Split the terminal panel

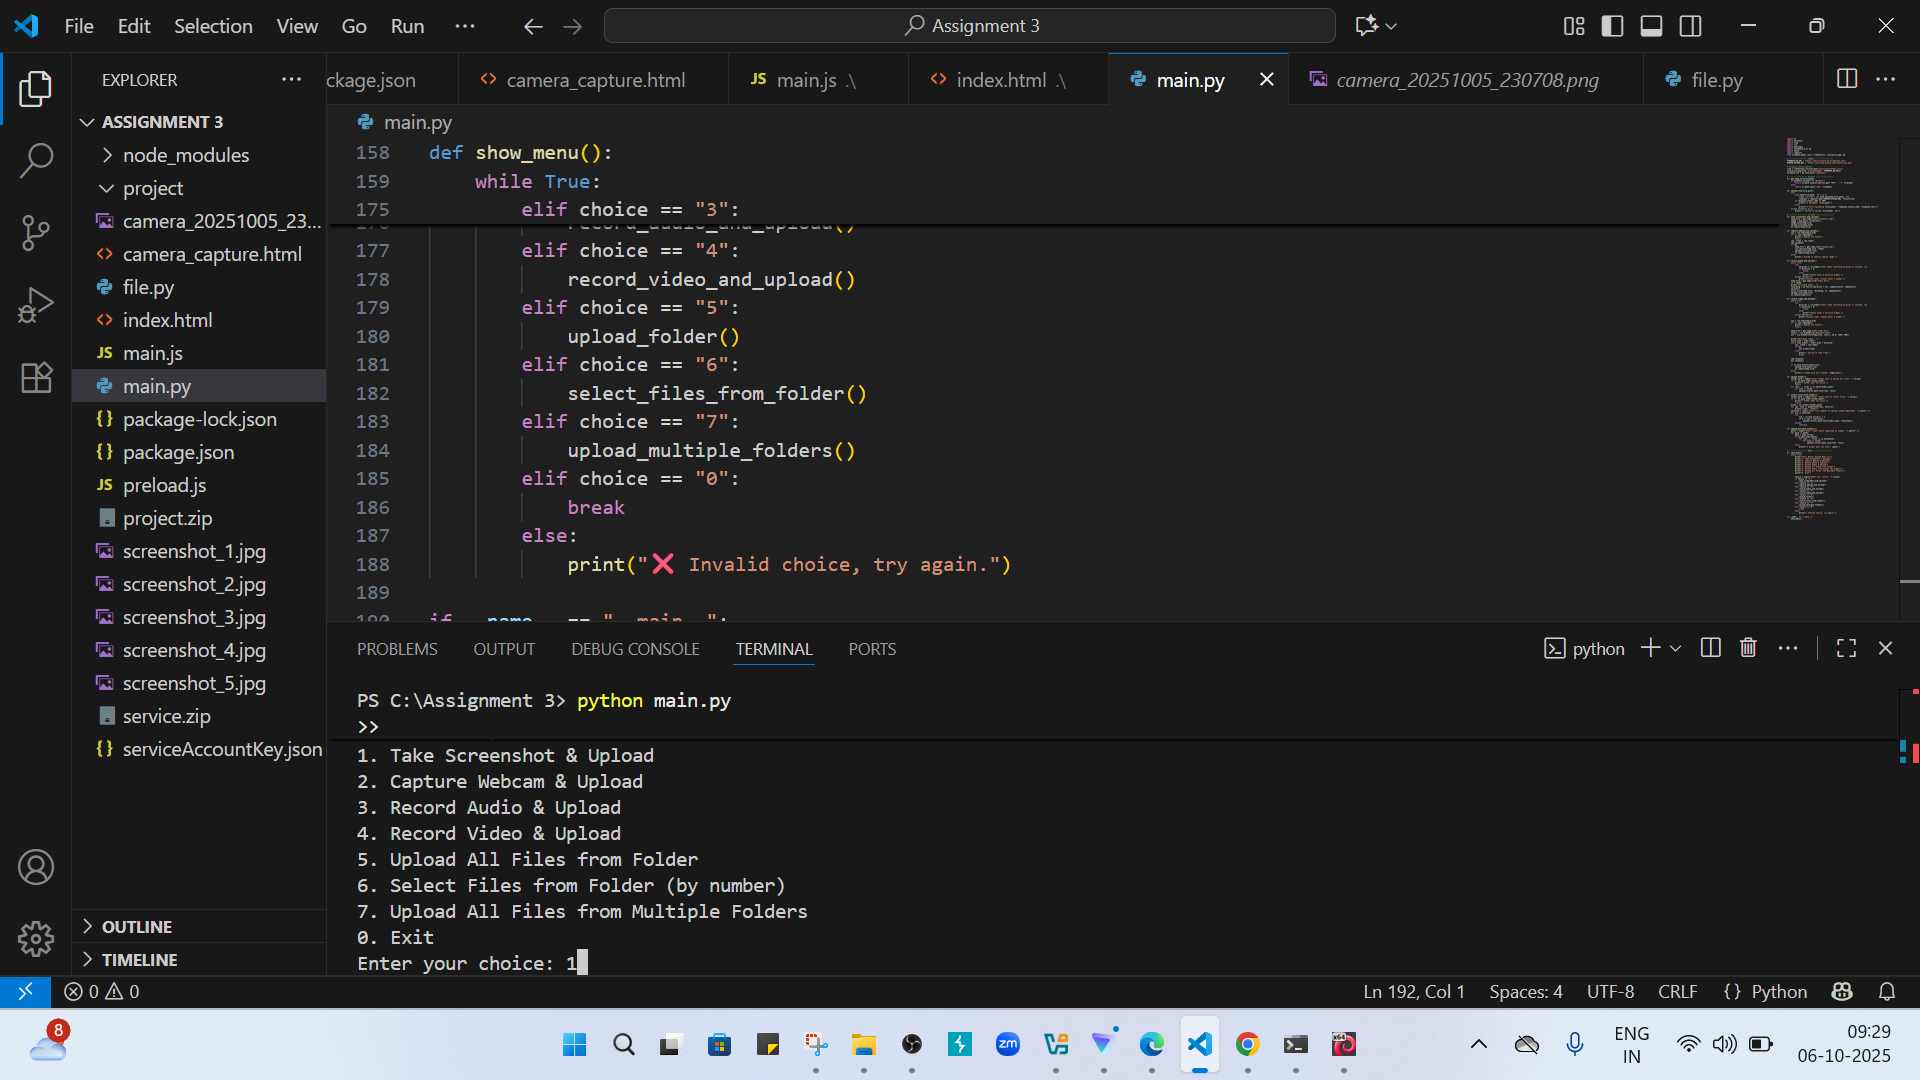[1711, 648]
